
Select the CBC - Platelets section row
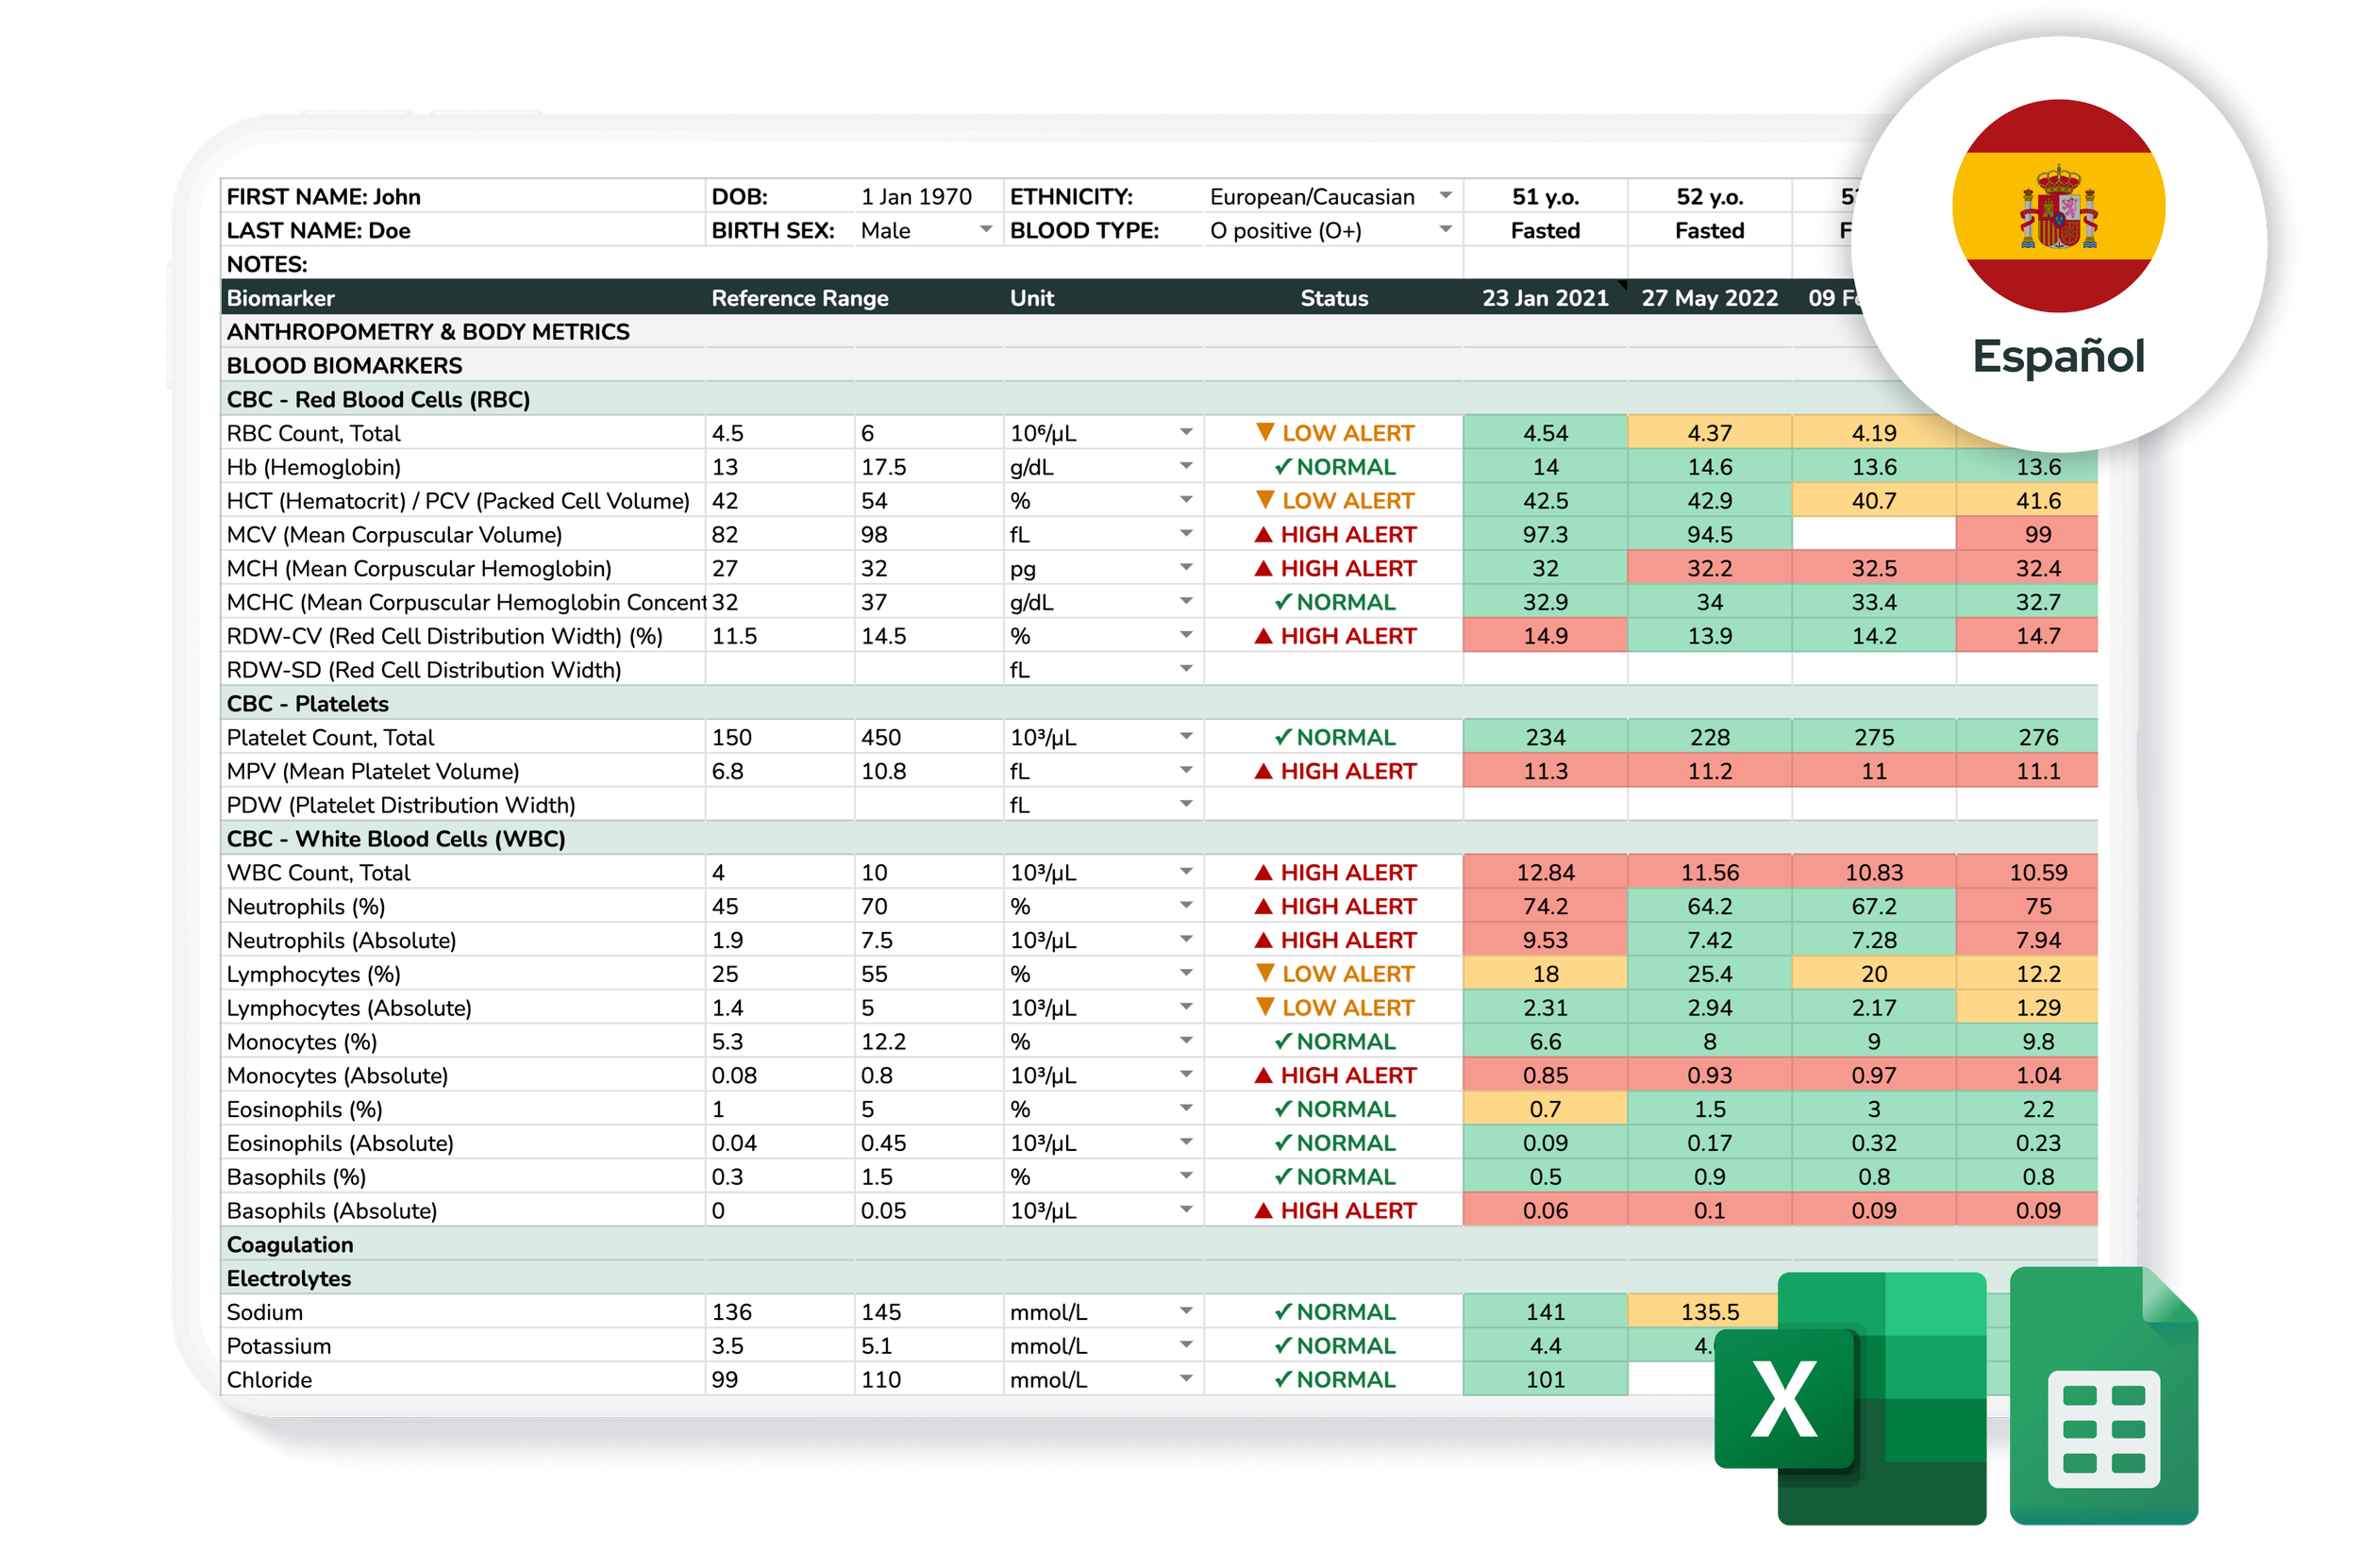(1159, 703)
